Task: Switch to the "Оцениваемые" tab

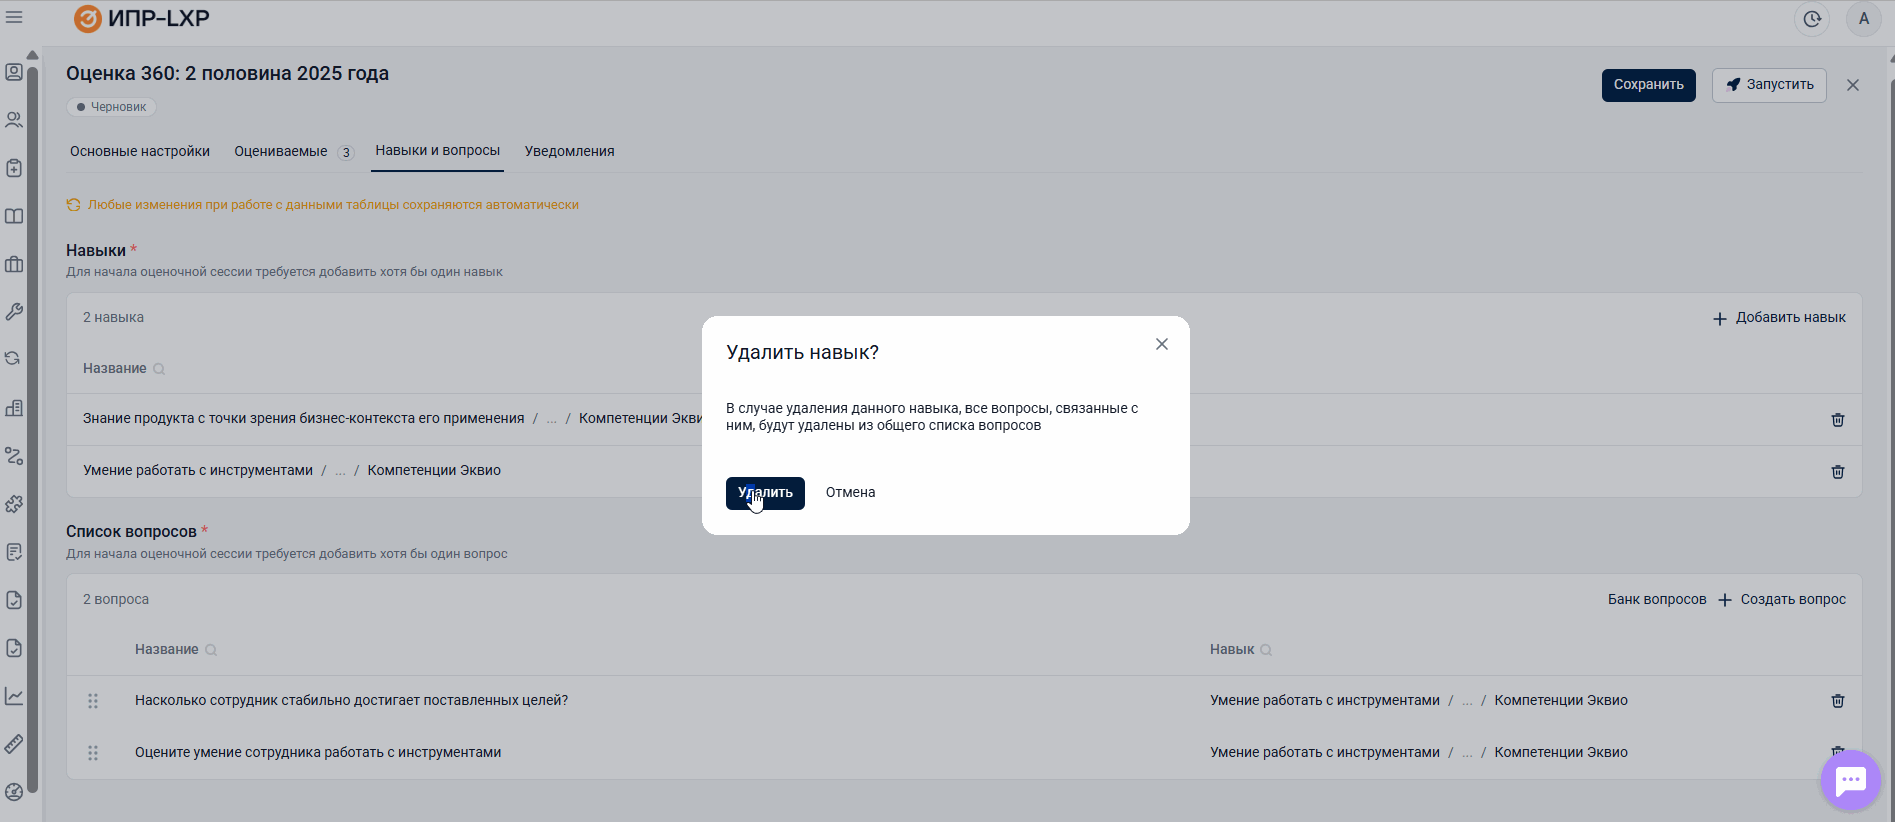Action: tap(281, 151)
